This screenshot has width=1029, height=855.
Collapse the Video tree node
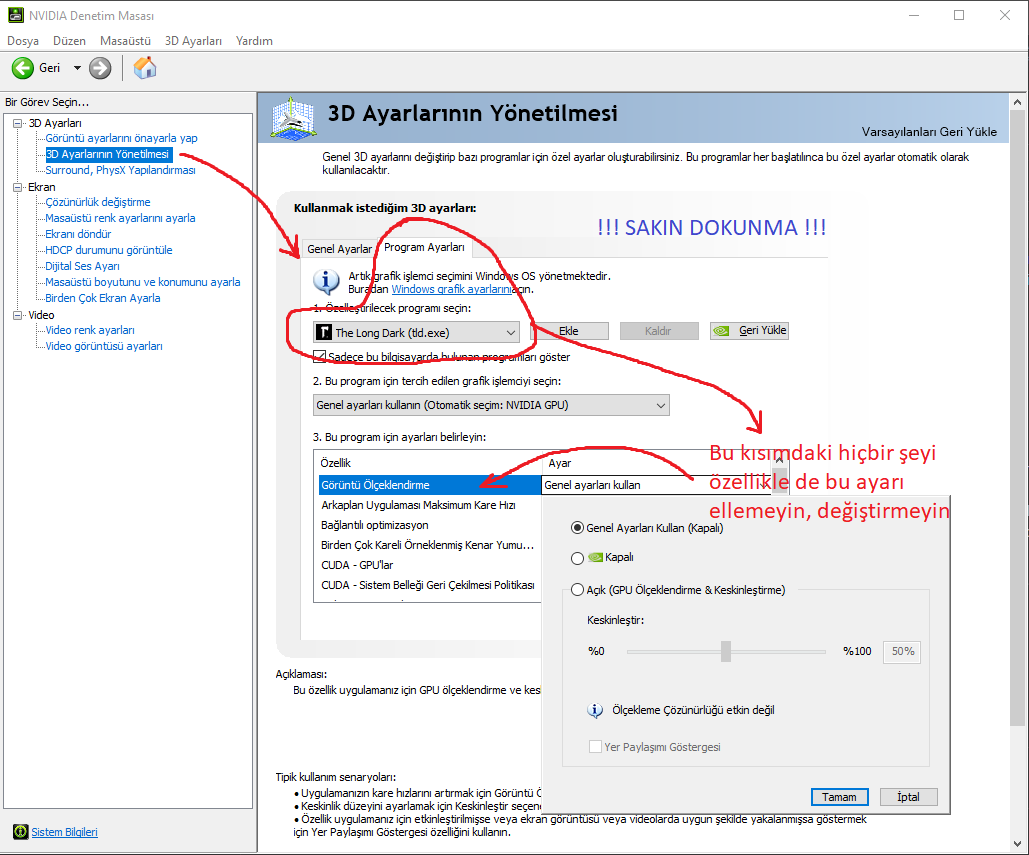pos(17,315)
